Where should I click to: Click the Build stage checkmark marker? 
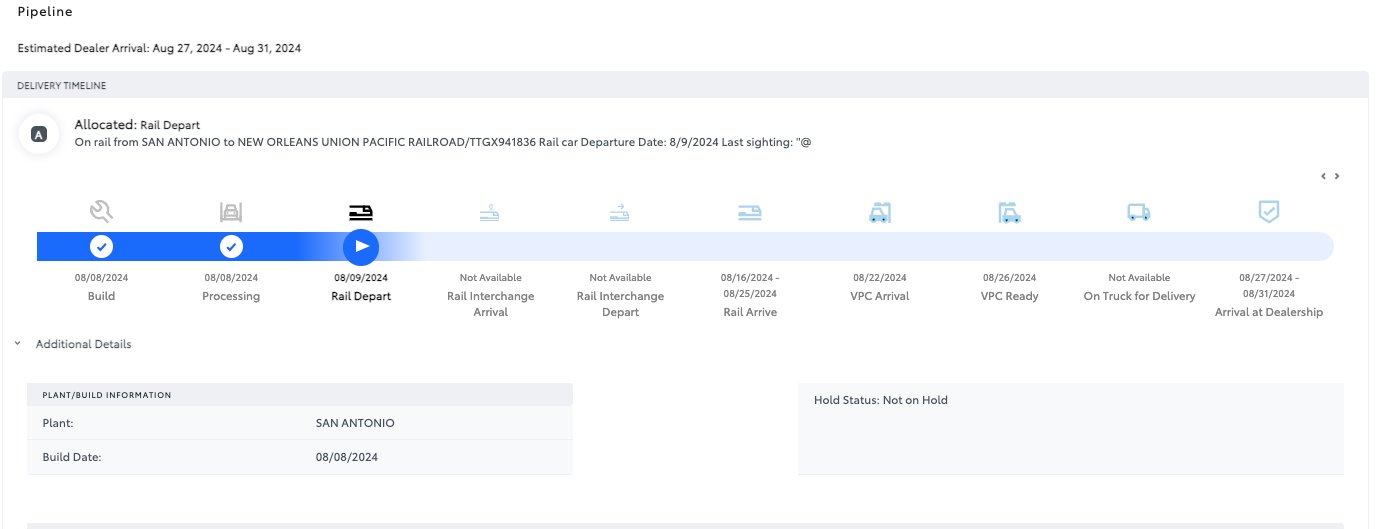pos(102,246)
